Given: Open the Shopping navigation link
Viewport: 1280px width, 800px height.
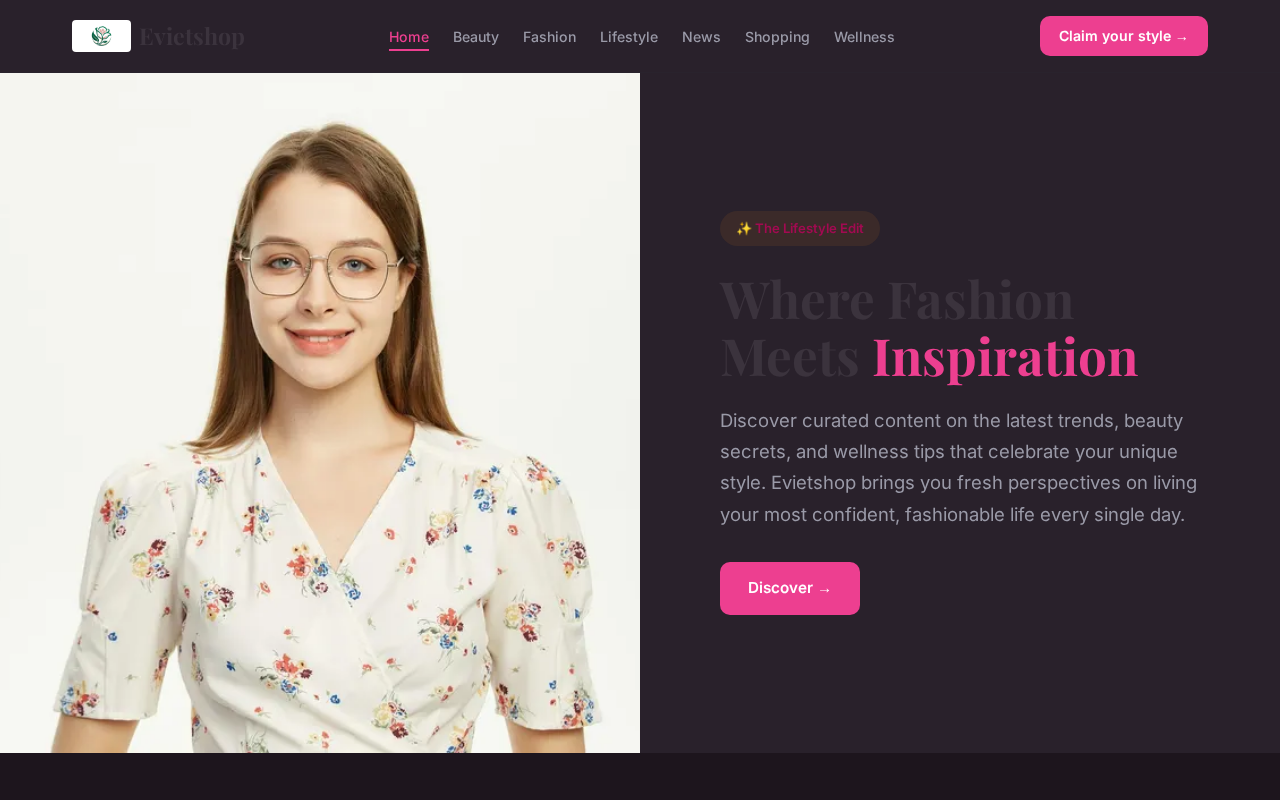Looking at the screenshot, I should pyautogui.click(x=777, y=37).
